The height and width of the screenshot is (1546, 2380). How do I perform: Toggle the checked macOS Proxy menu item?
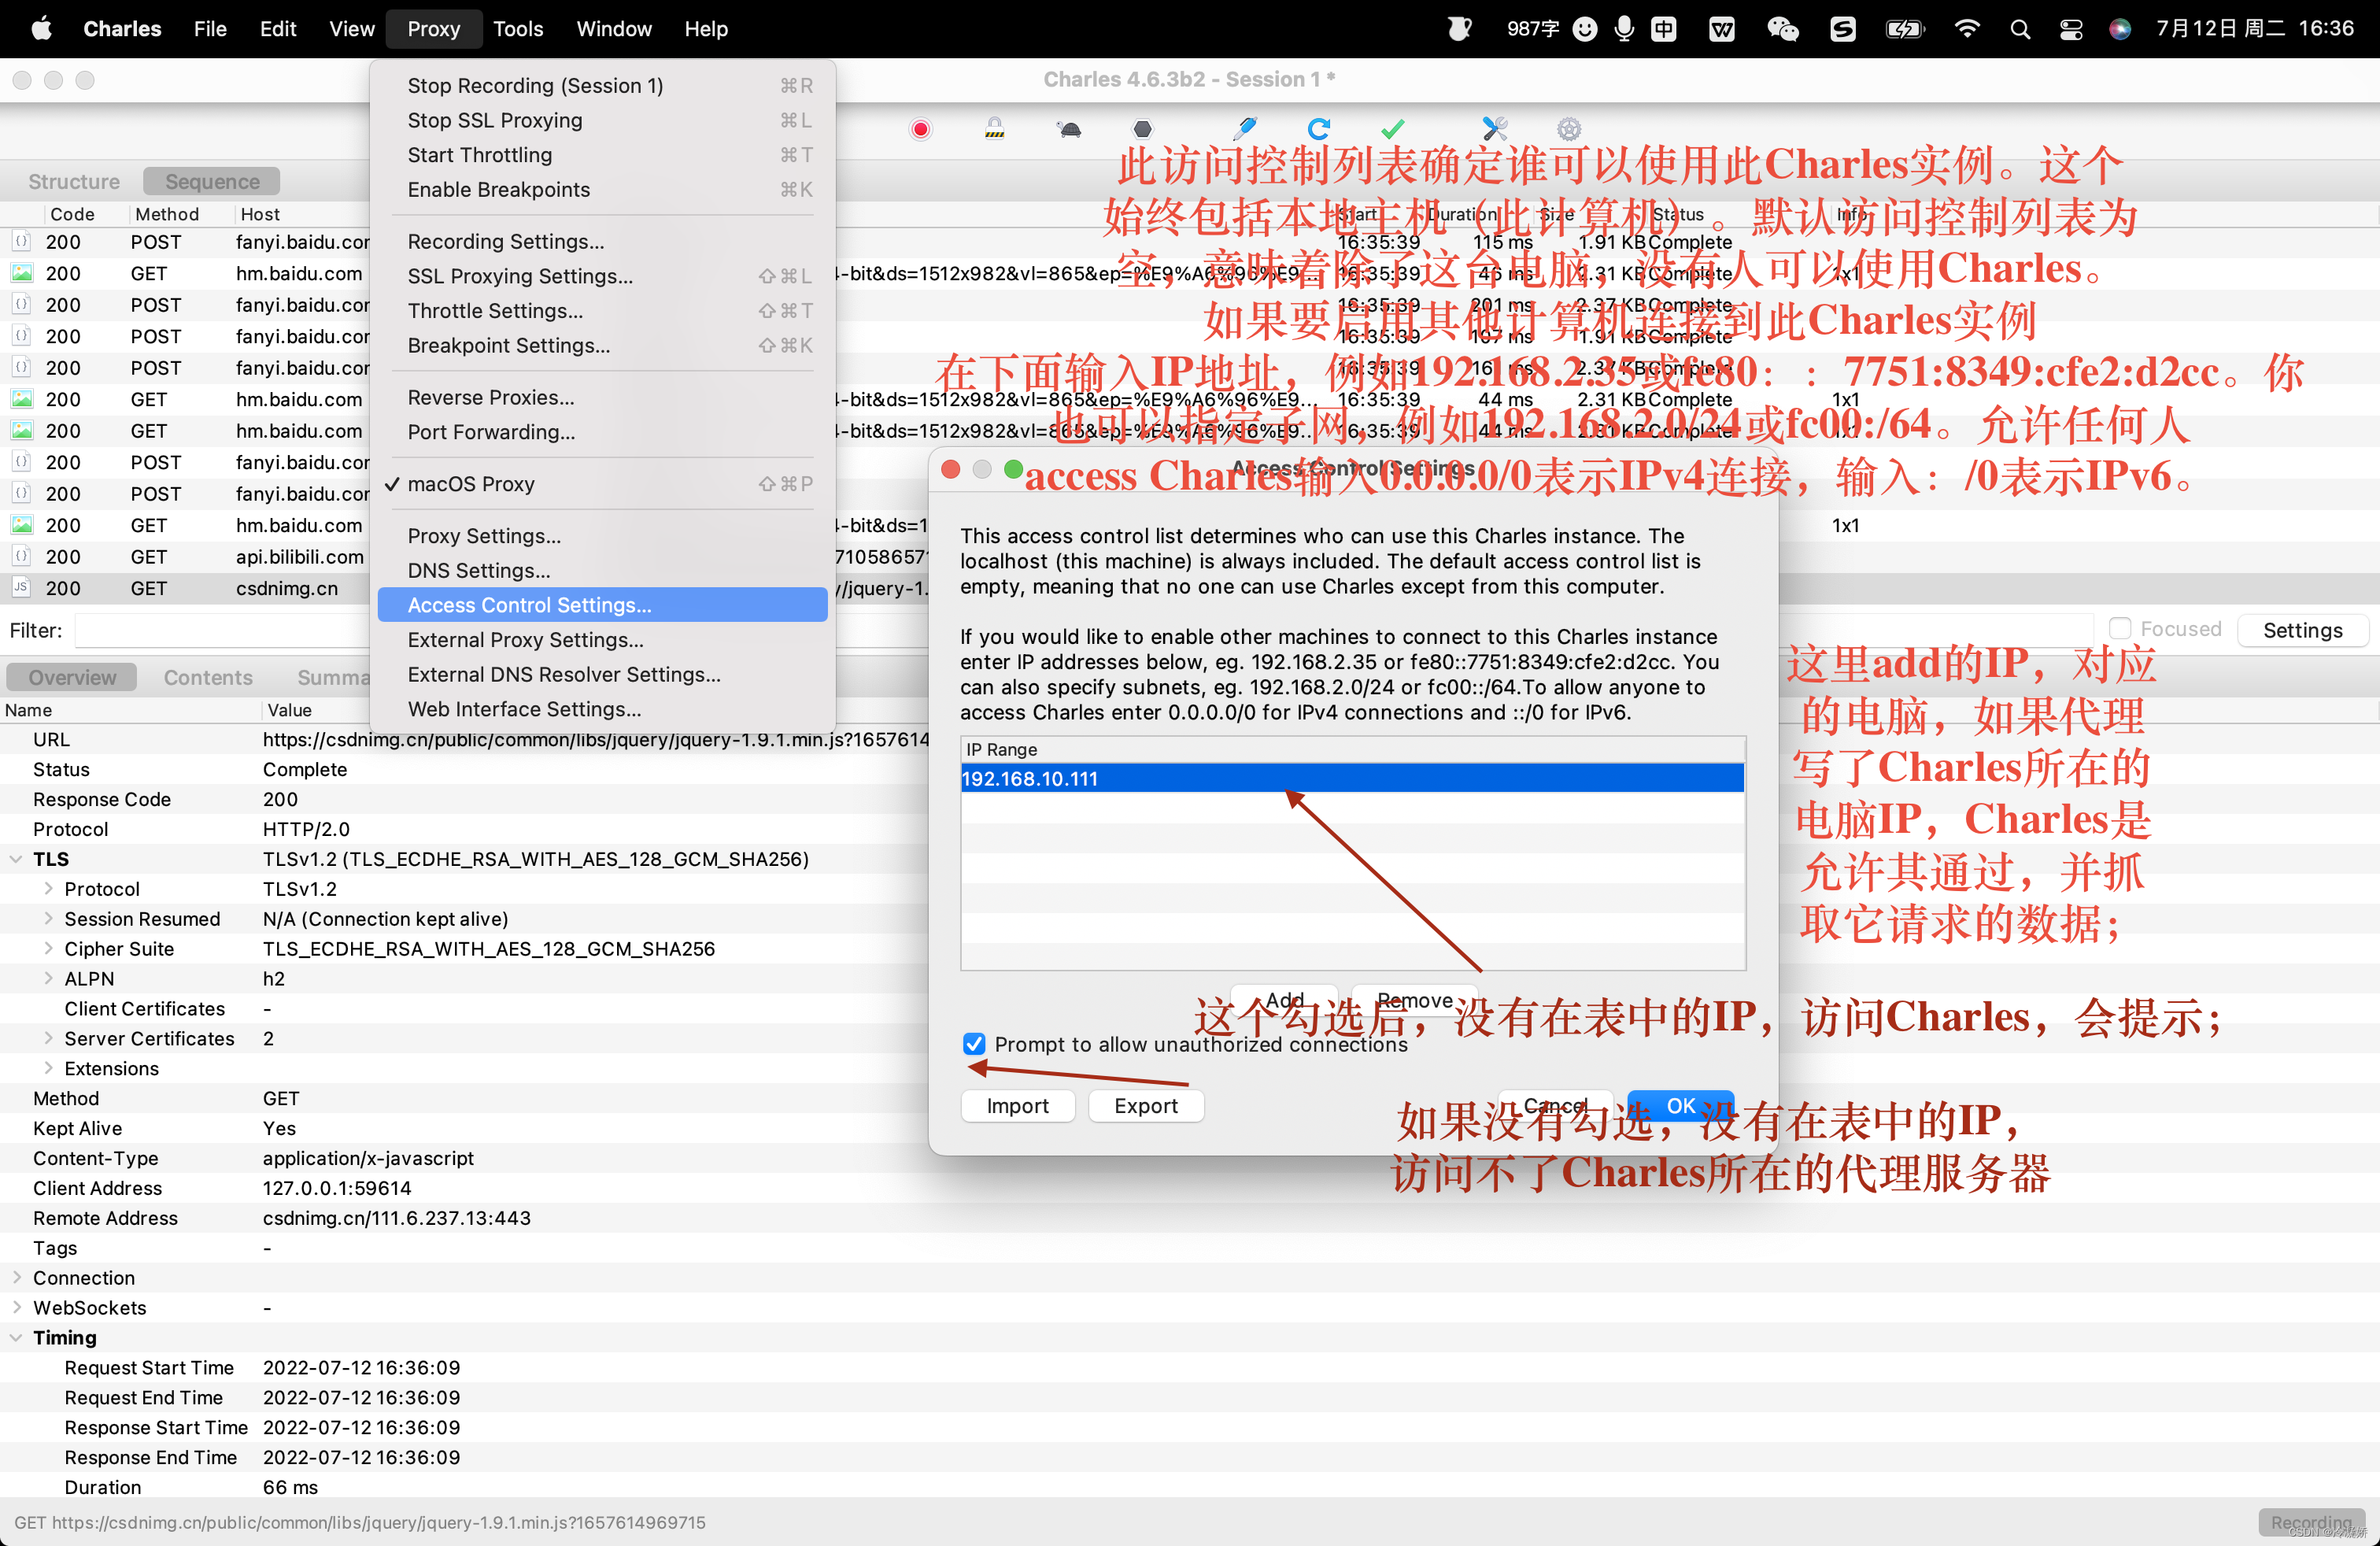click(x=602, y=484)
